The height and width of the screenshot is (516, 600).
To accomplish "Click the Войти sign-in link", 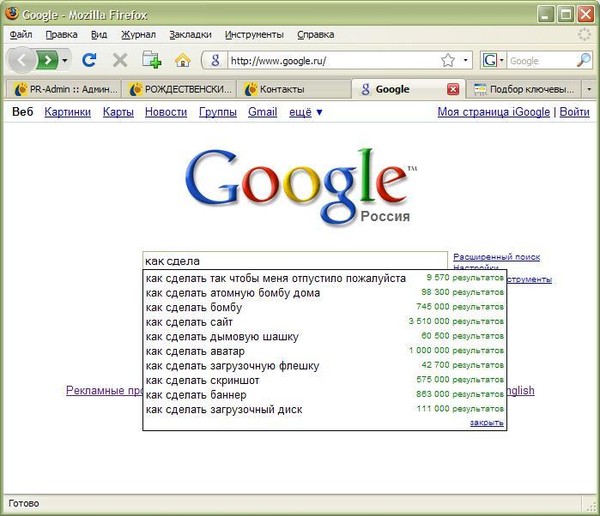I will tap(574, 112).
